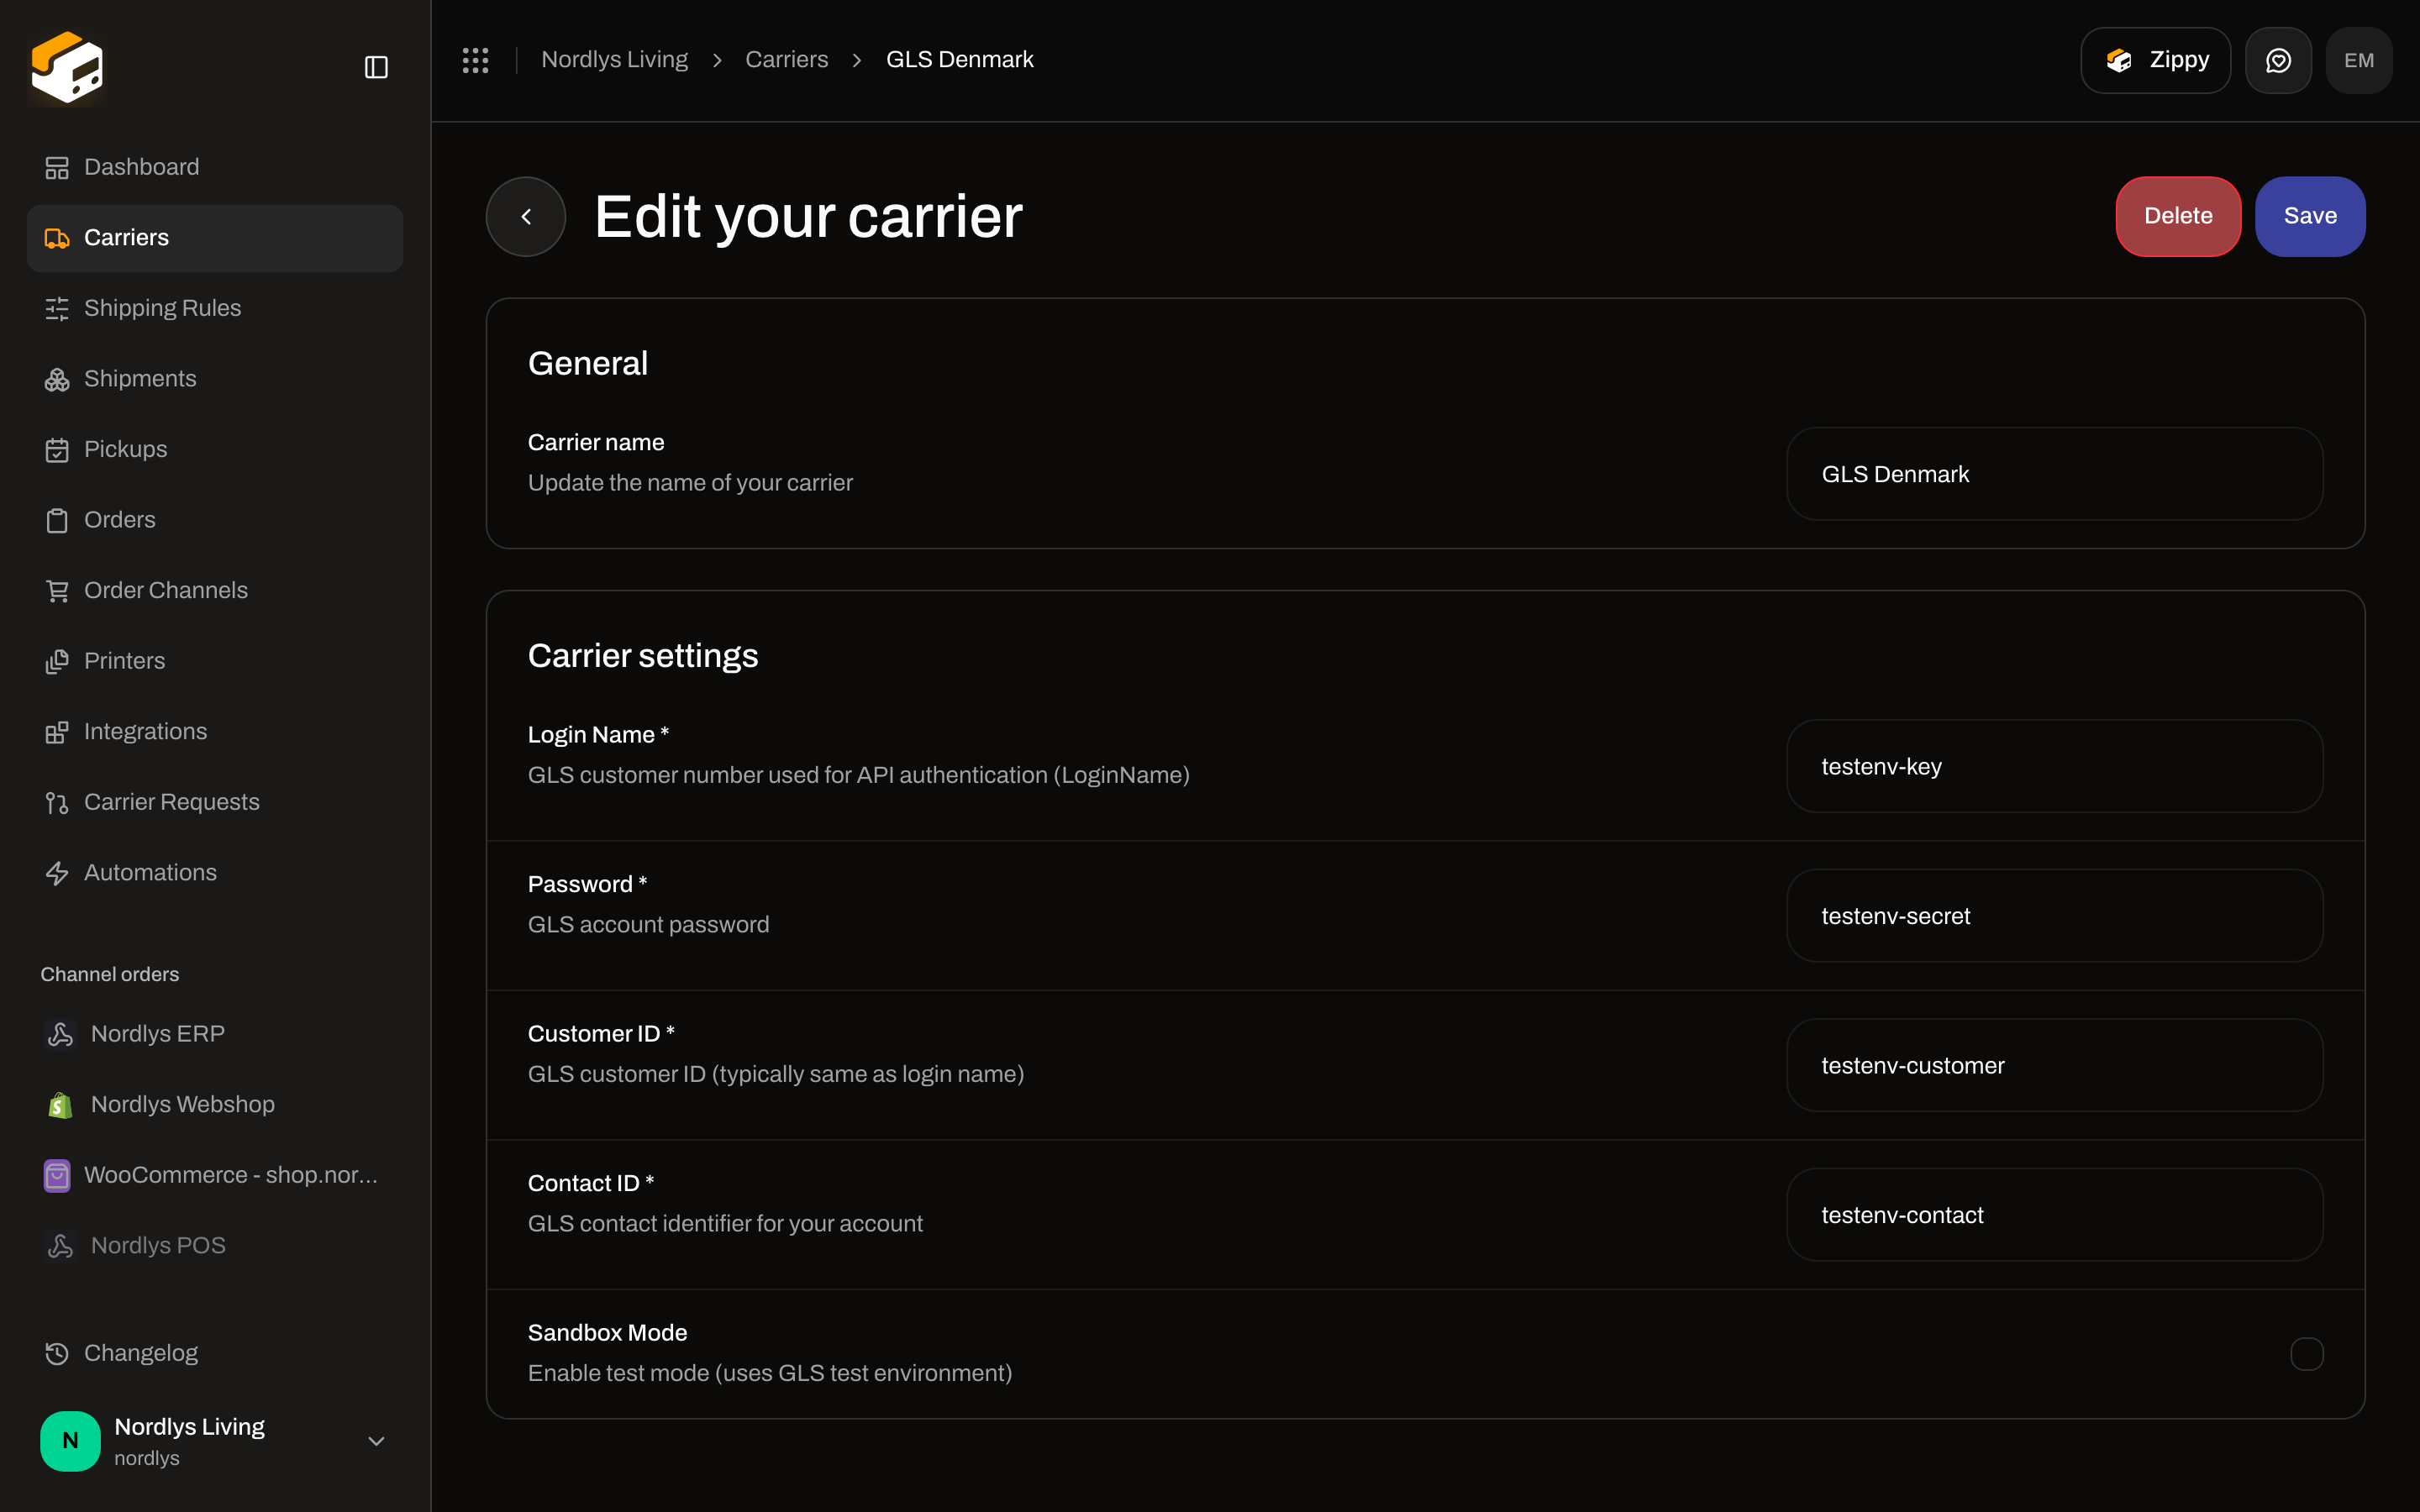Screen dimensions: 2420x1512
Task: Go back using the arrow button
Action: pyautogui.click(x=526, y=217)
